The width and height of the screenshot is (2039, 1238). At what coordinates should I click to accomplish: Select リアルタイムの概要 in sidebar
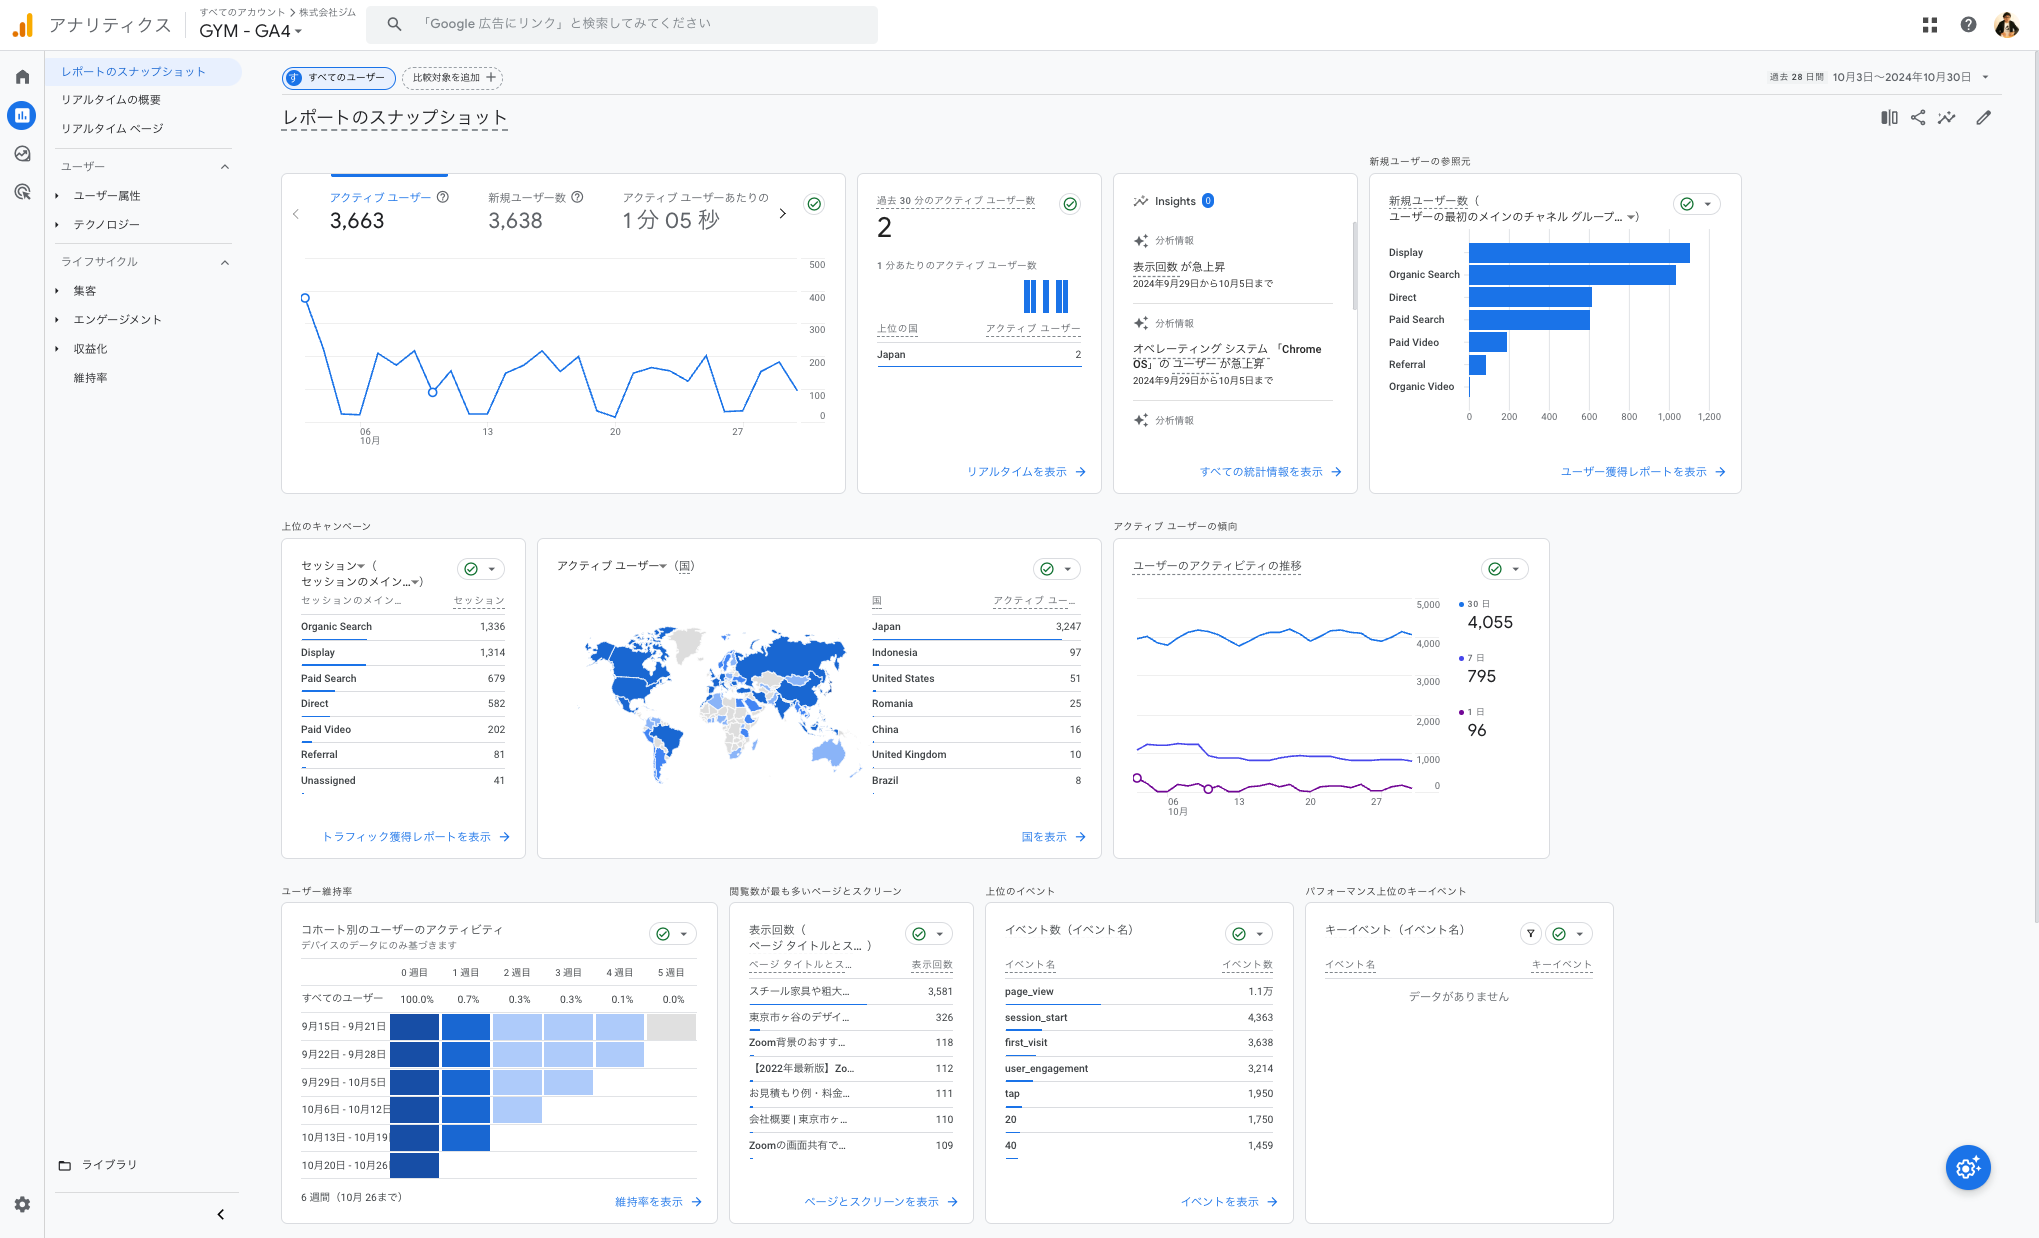tap(111, 100)
